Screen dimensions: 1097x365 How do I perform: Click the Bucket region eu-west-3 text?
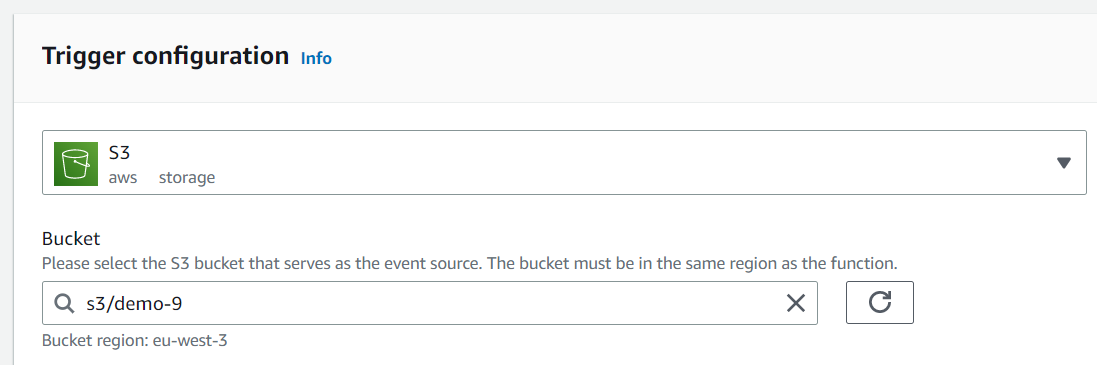pyautogui.click(x=135, y=341)
